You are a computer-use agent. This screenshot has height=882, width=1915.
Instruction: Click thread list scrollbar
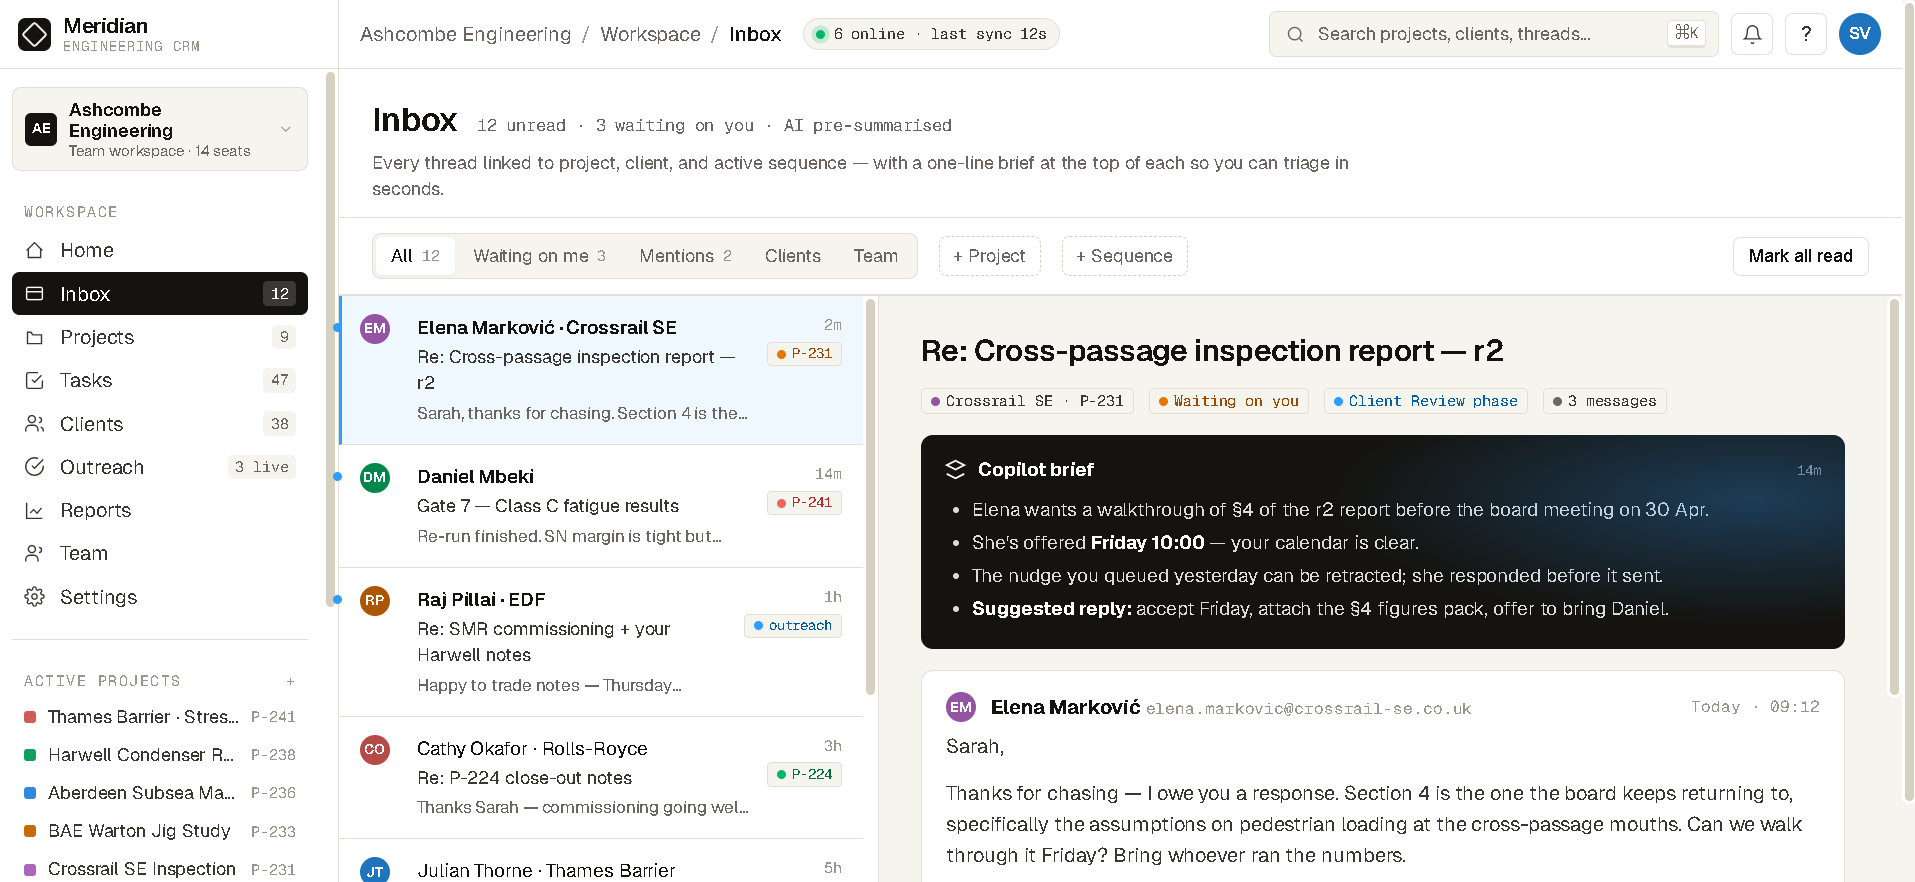tap(870, 497)
